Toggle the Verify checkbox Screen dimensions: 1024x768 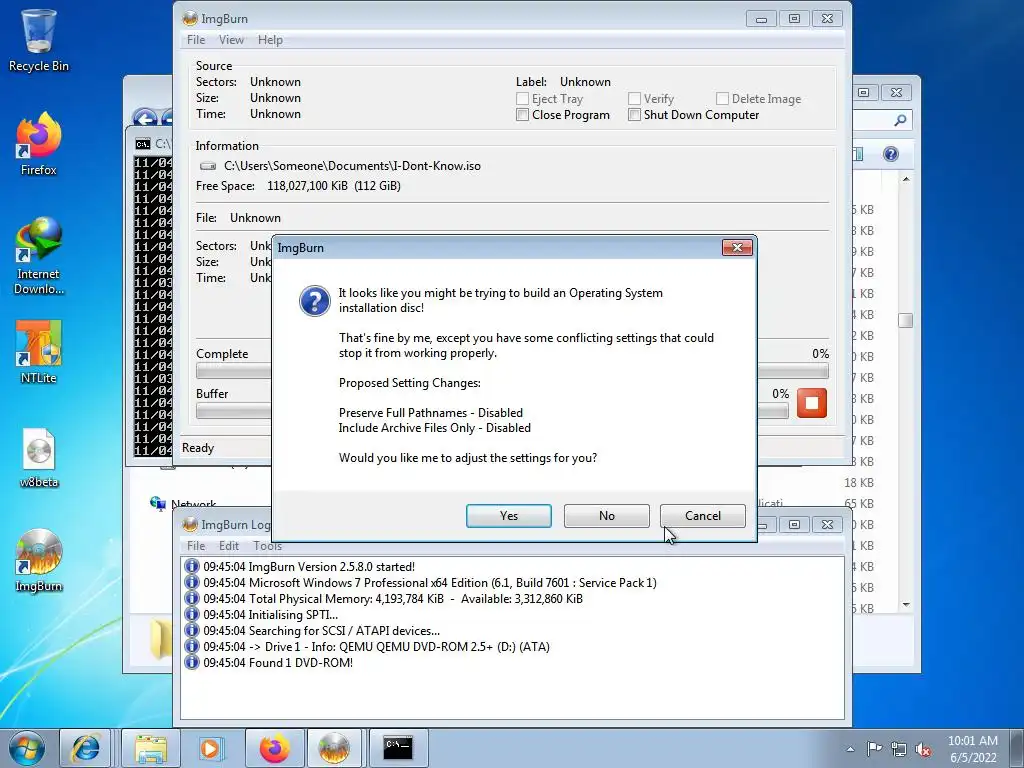coord(634,99)
